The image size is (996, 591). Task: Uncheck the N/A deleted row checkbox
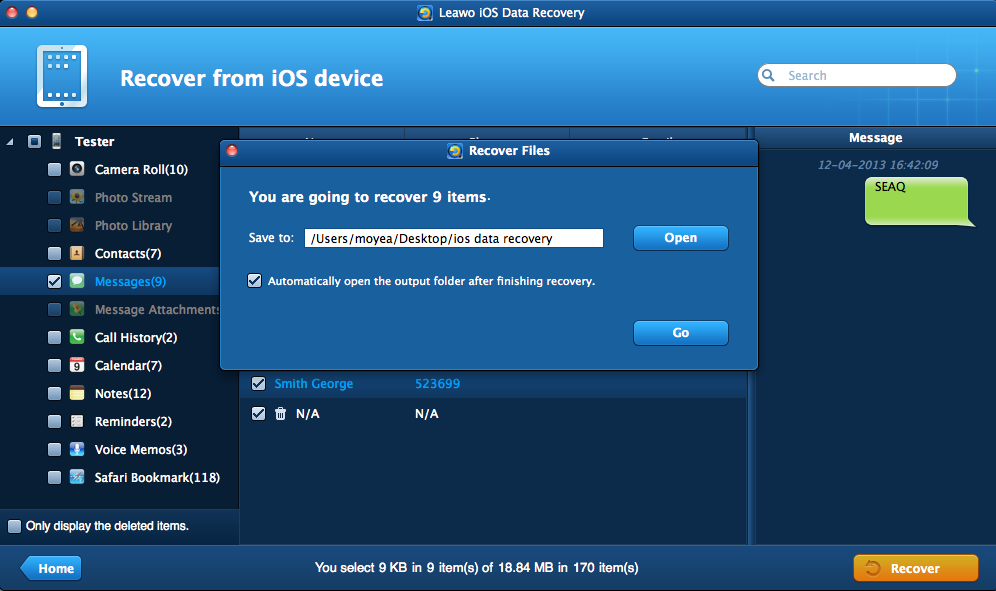click(259, 414)
